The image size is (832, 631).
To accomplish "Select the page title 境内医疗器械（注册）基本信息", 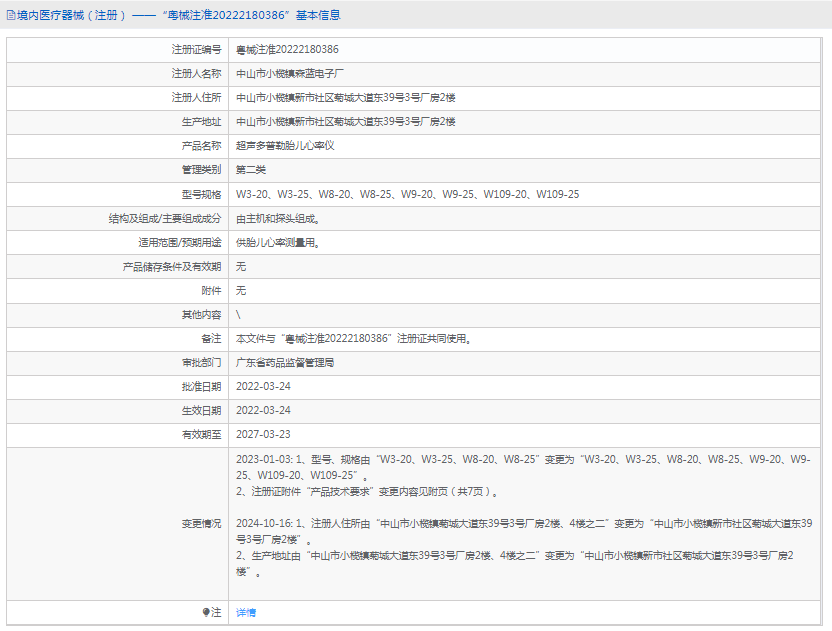I will [179, 15].
